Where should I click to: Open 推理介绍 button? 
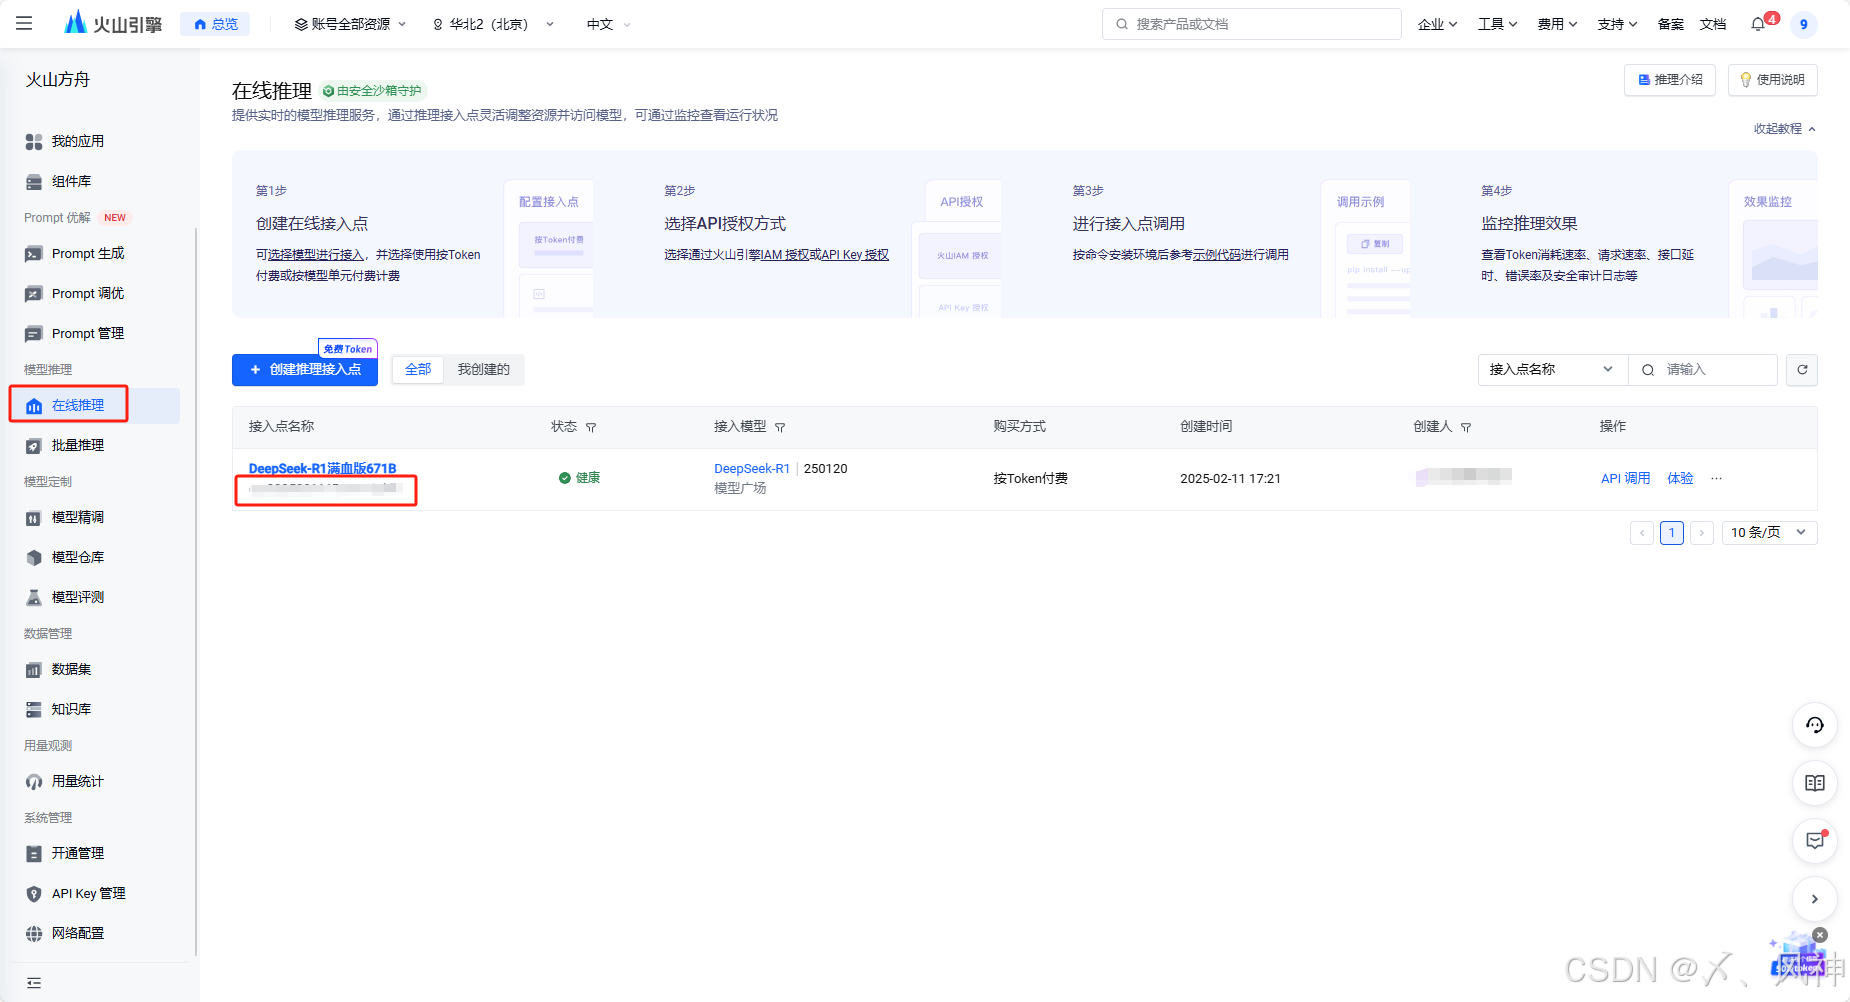[x=1670, y=80]
